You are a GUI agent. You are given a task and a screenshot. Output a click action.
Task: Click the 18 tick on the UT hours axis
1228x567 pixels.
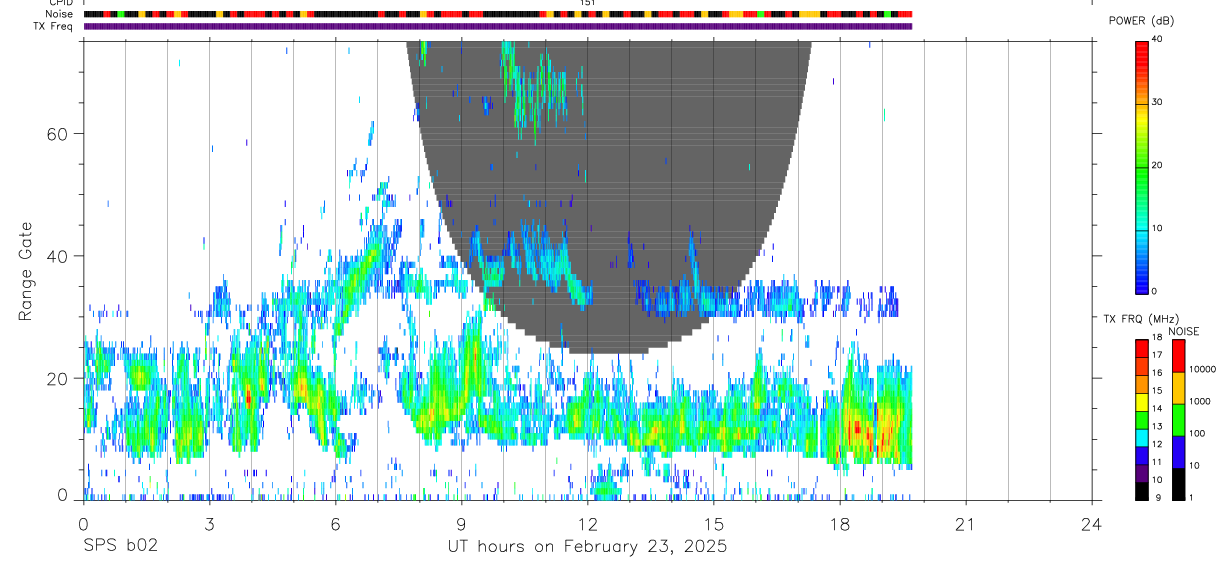click(x=839, y=523)
